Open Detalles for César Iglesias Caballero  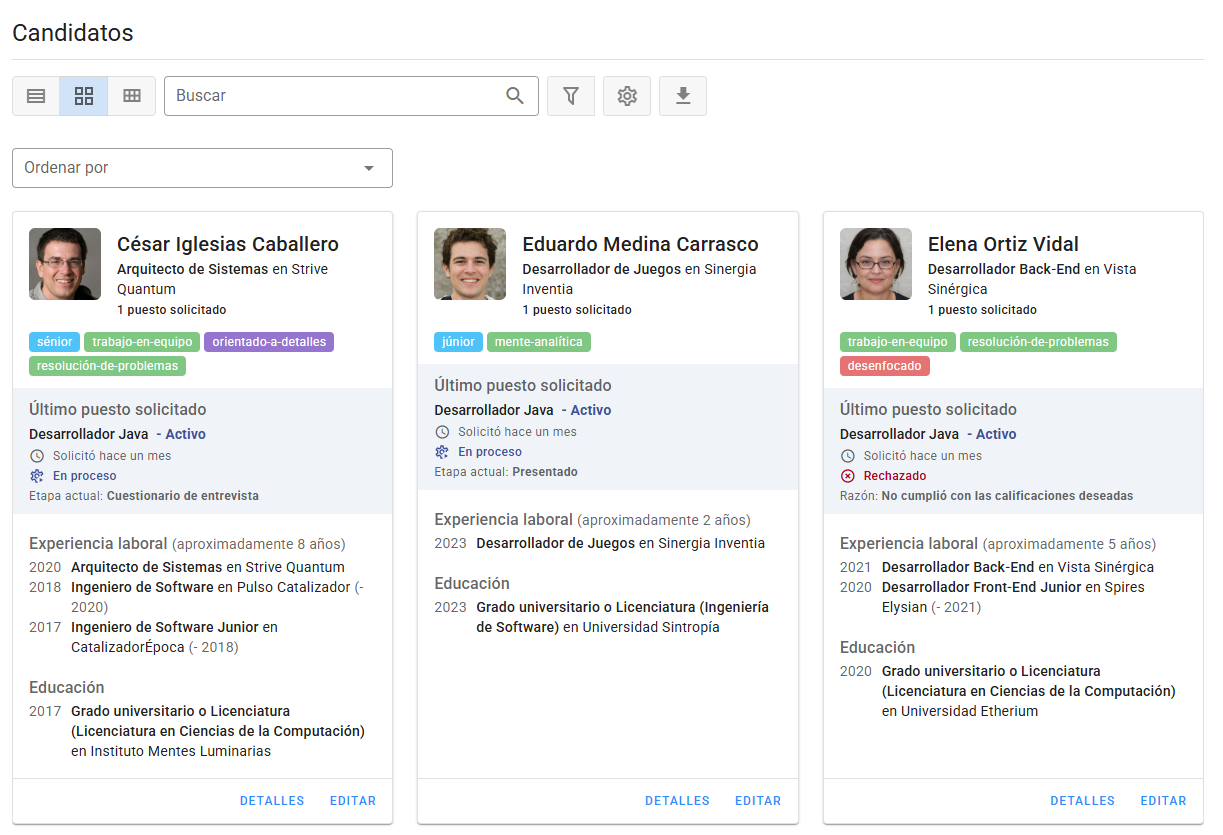coord(272,801)
